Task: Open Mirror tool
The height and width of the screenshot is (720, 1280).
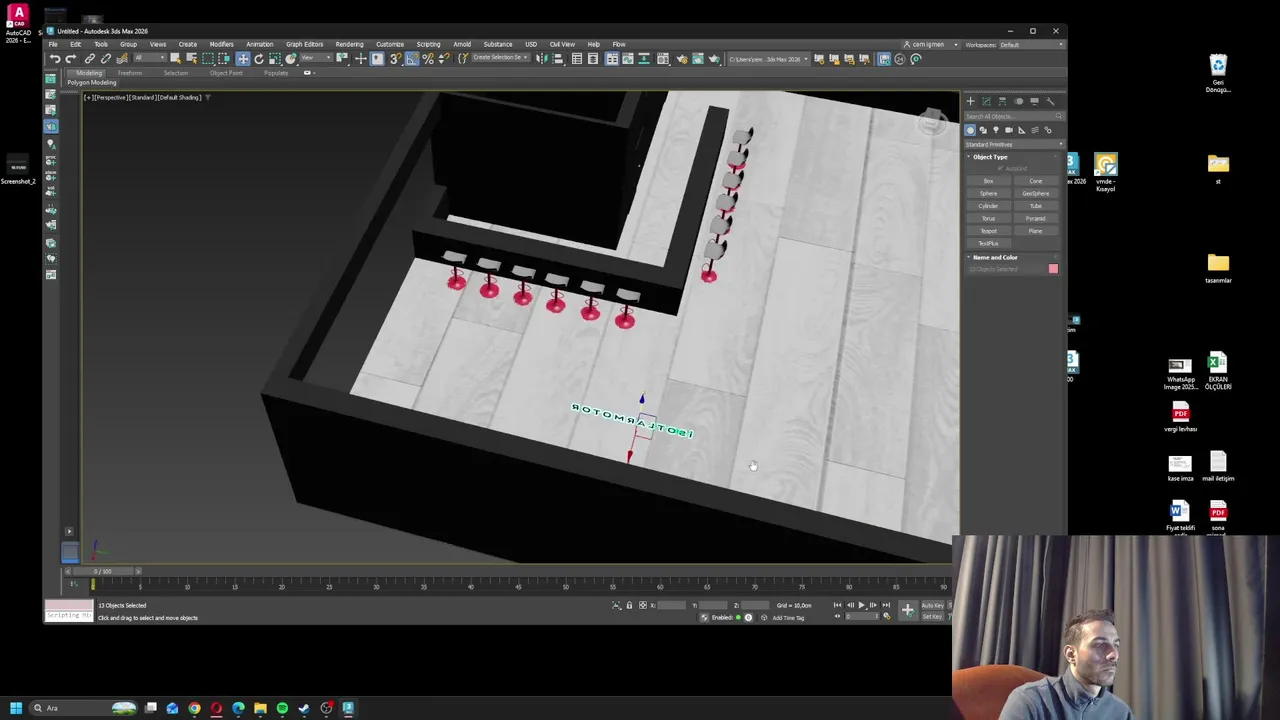Action: tap(541, 58)
